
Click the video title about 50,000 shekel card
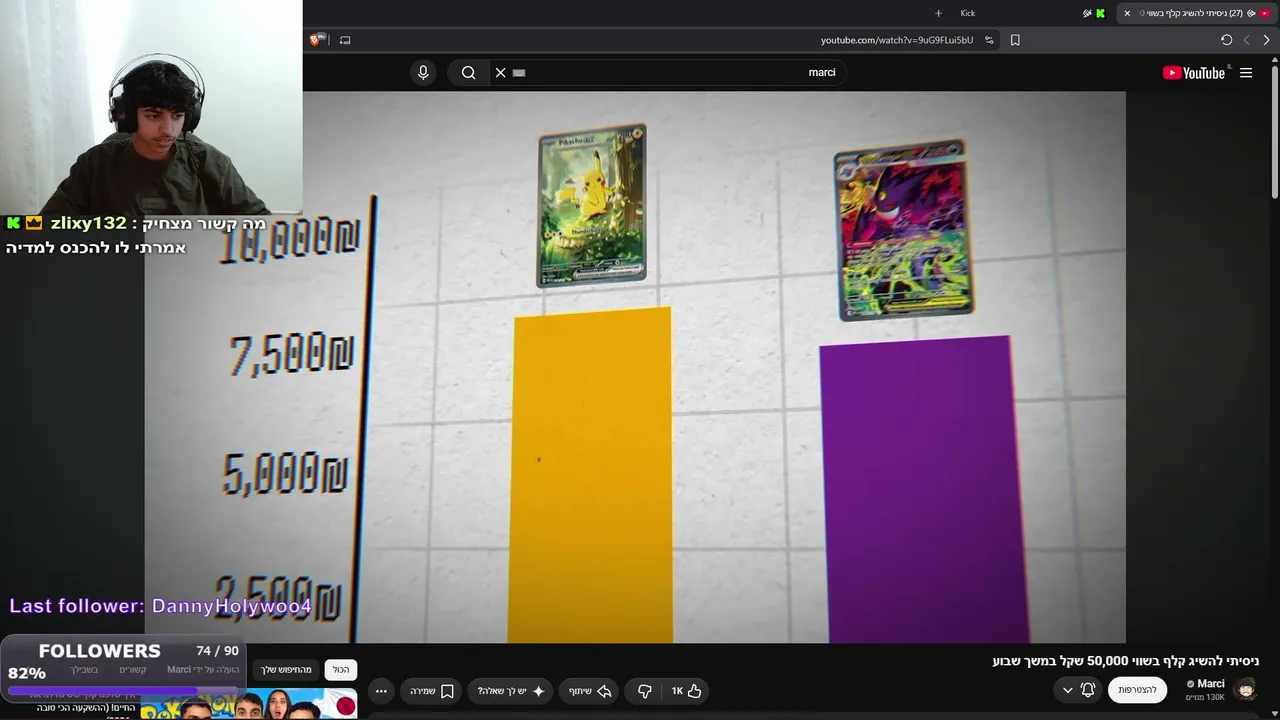[1125, 661]
